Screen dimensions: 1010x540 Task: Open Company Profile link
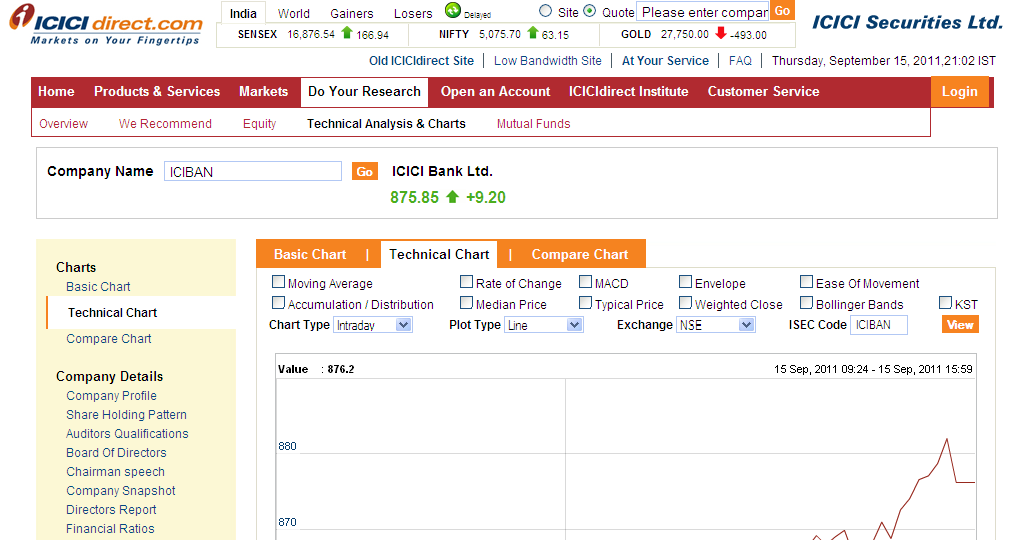[111, 396]
